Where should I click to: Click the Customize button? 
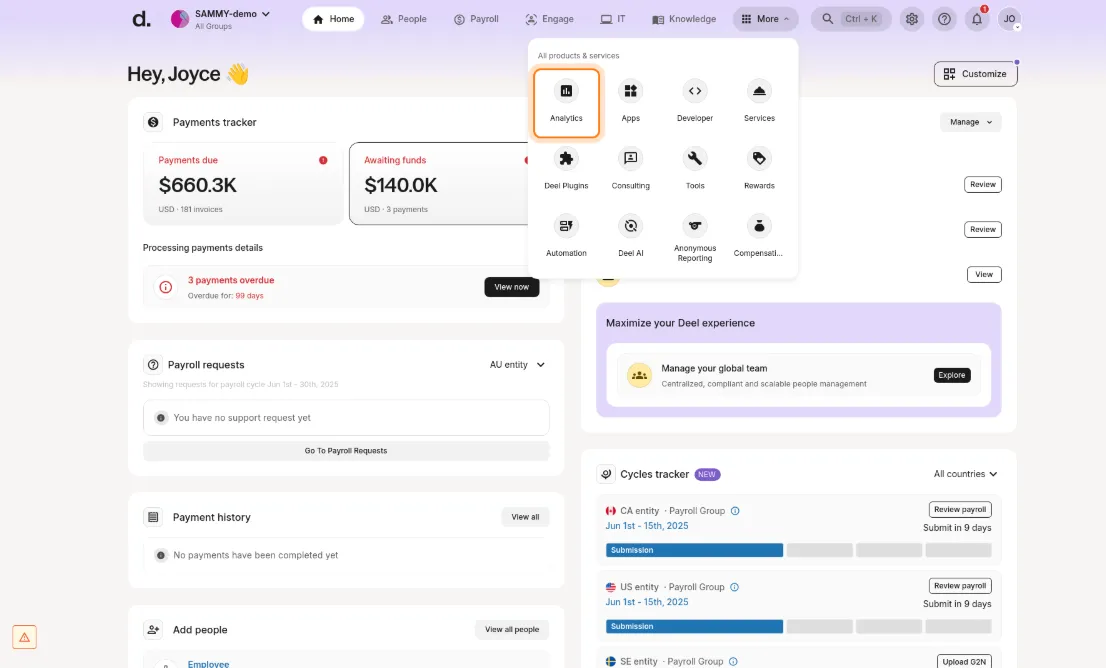tap(976, 74)
